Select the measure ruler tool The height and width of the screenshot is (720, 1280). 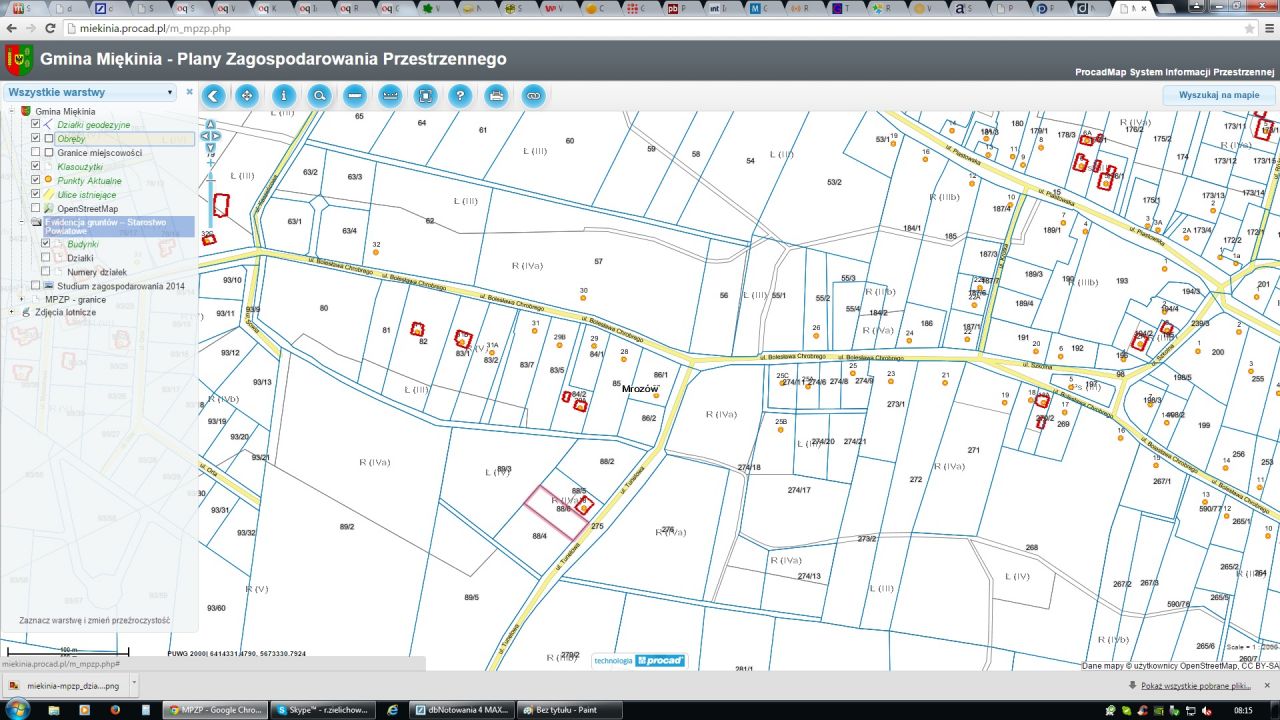[x=390, y=96]
